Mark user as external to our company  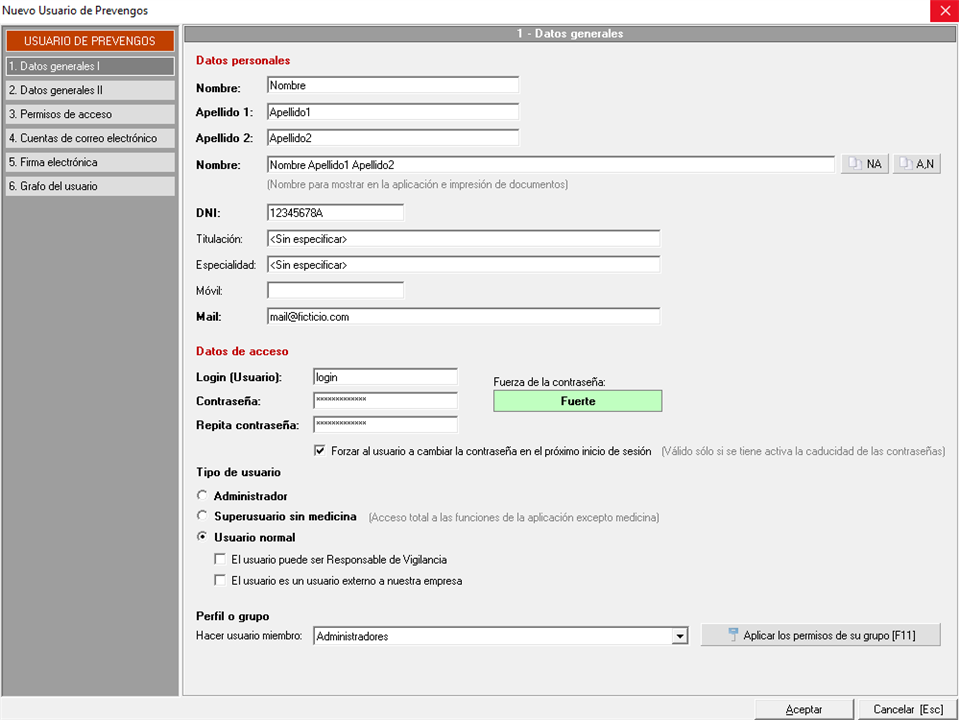(220, 580)
